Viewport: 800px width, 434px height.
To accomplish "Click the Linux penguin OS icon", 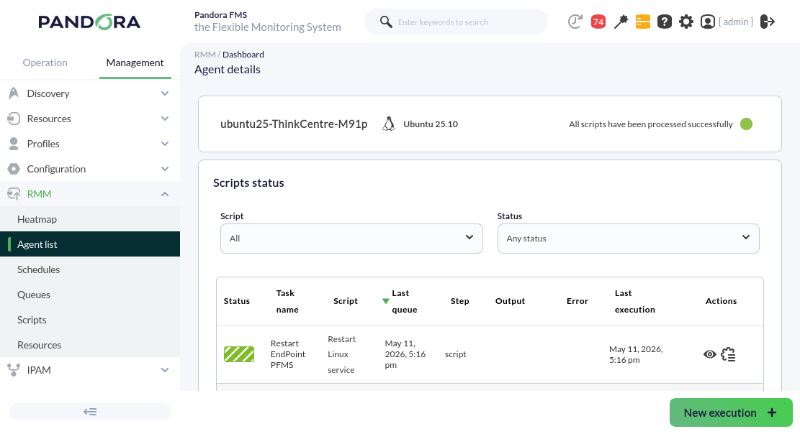I will [389, 124].
